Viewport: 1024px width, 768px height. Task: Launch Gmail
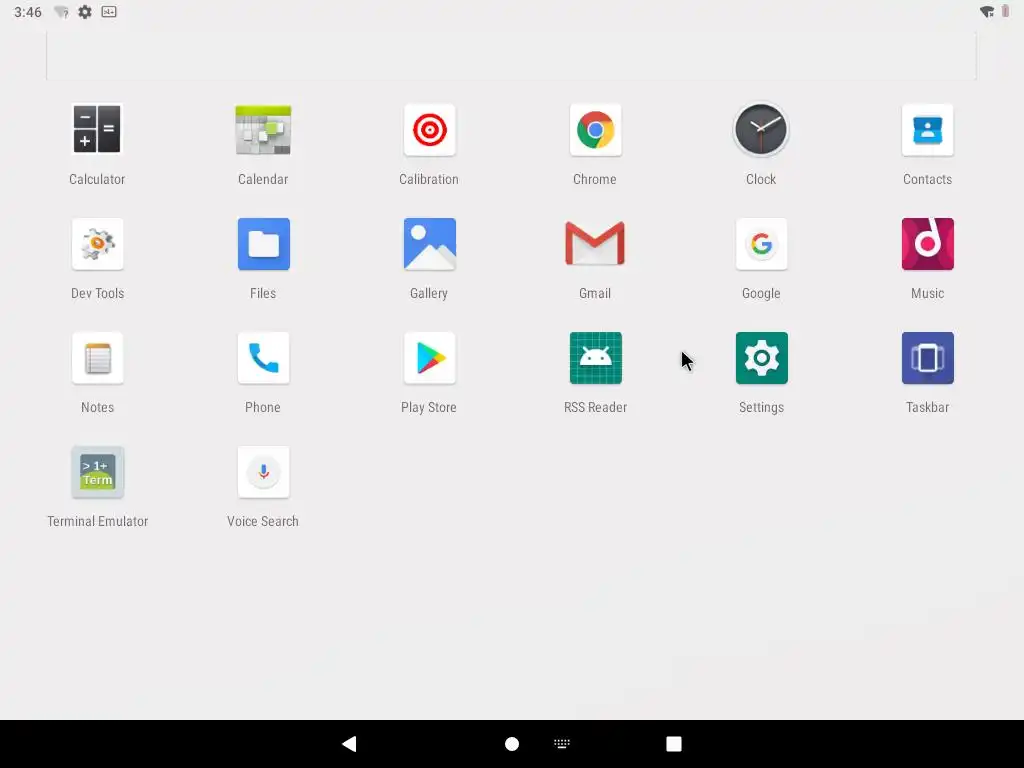tap(595, 244)
